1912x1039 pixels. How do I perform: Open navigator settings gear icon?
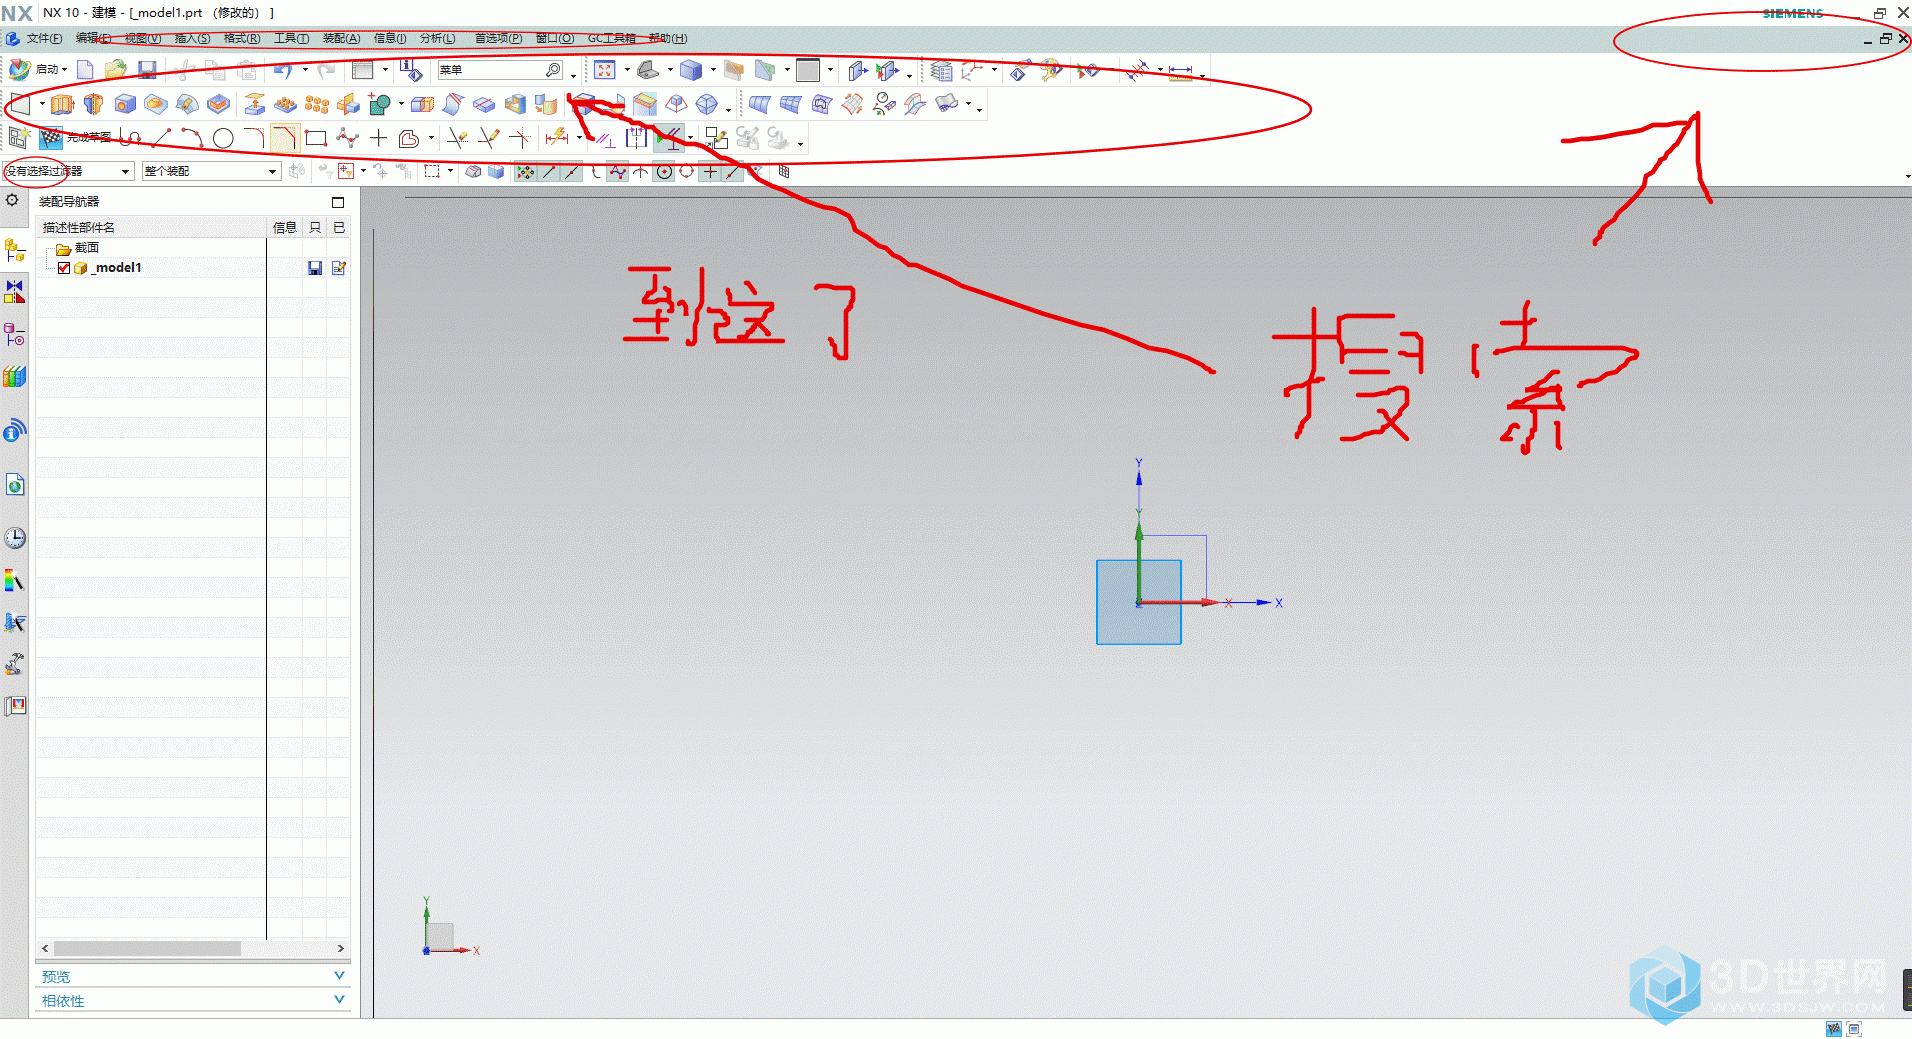click(12, 200)
